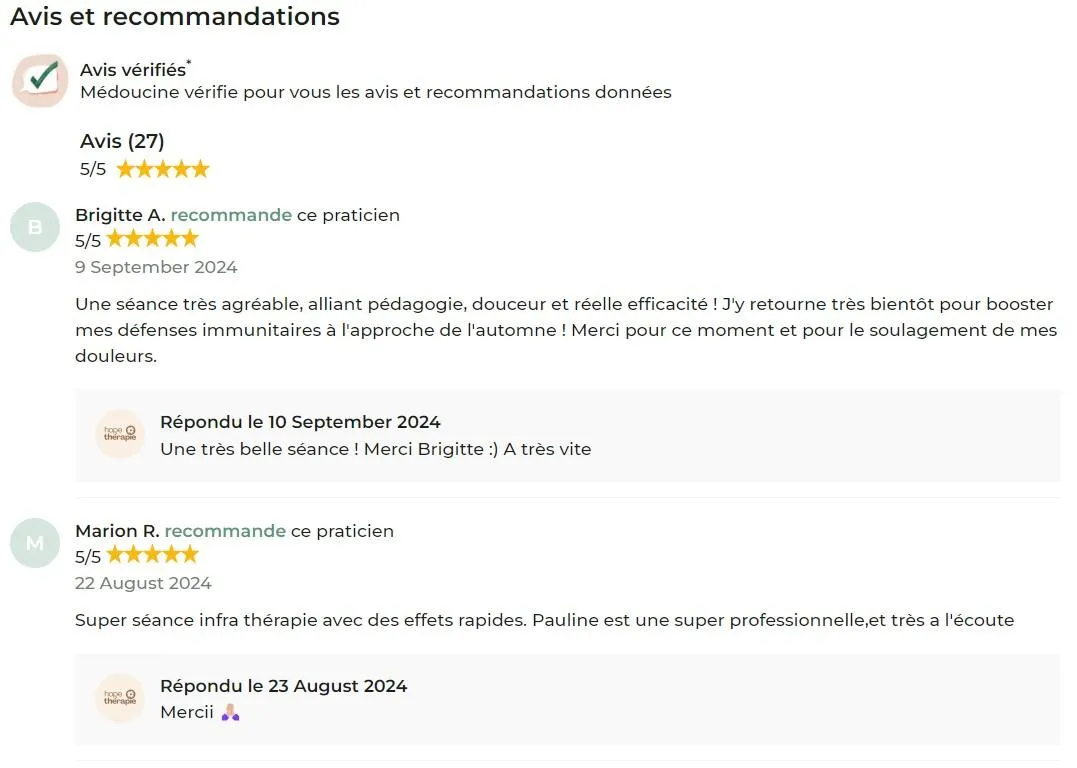The width and height of the screenshot is (1077, 768).
Task: Click the Avis vérifiés label with asterisk
Action: pos(135,69)
